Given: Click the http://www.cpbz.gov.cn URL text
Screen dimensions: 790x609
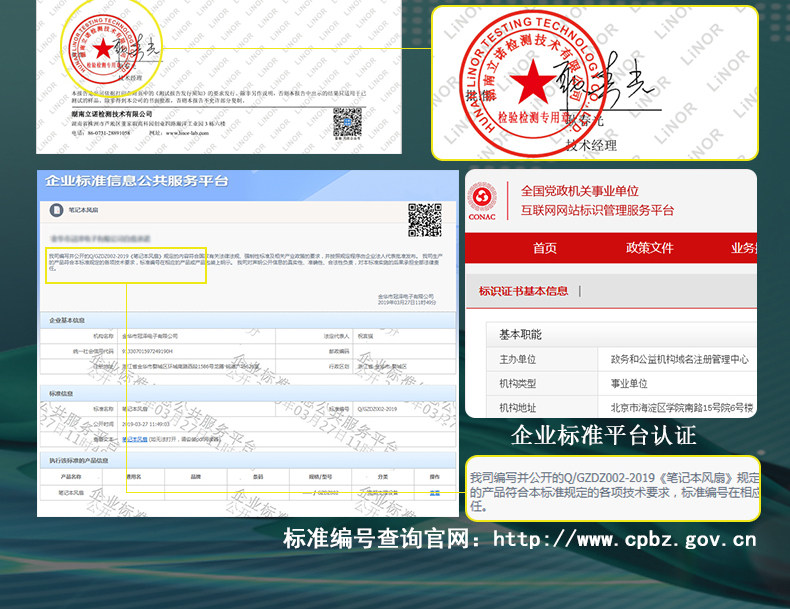Looking at the screenshot, I should pyautogui.click(x=624, y=539).
